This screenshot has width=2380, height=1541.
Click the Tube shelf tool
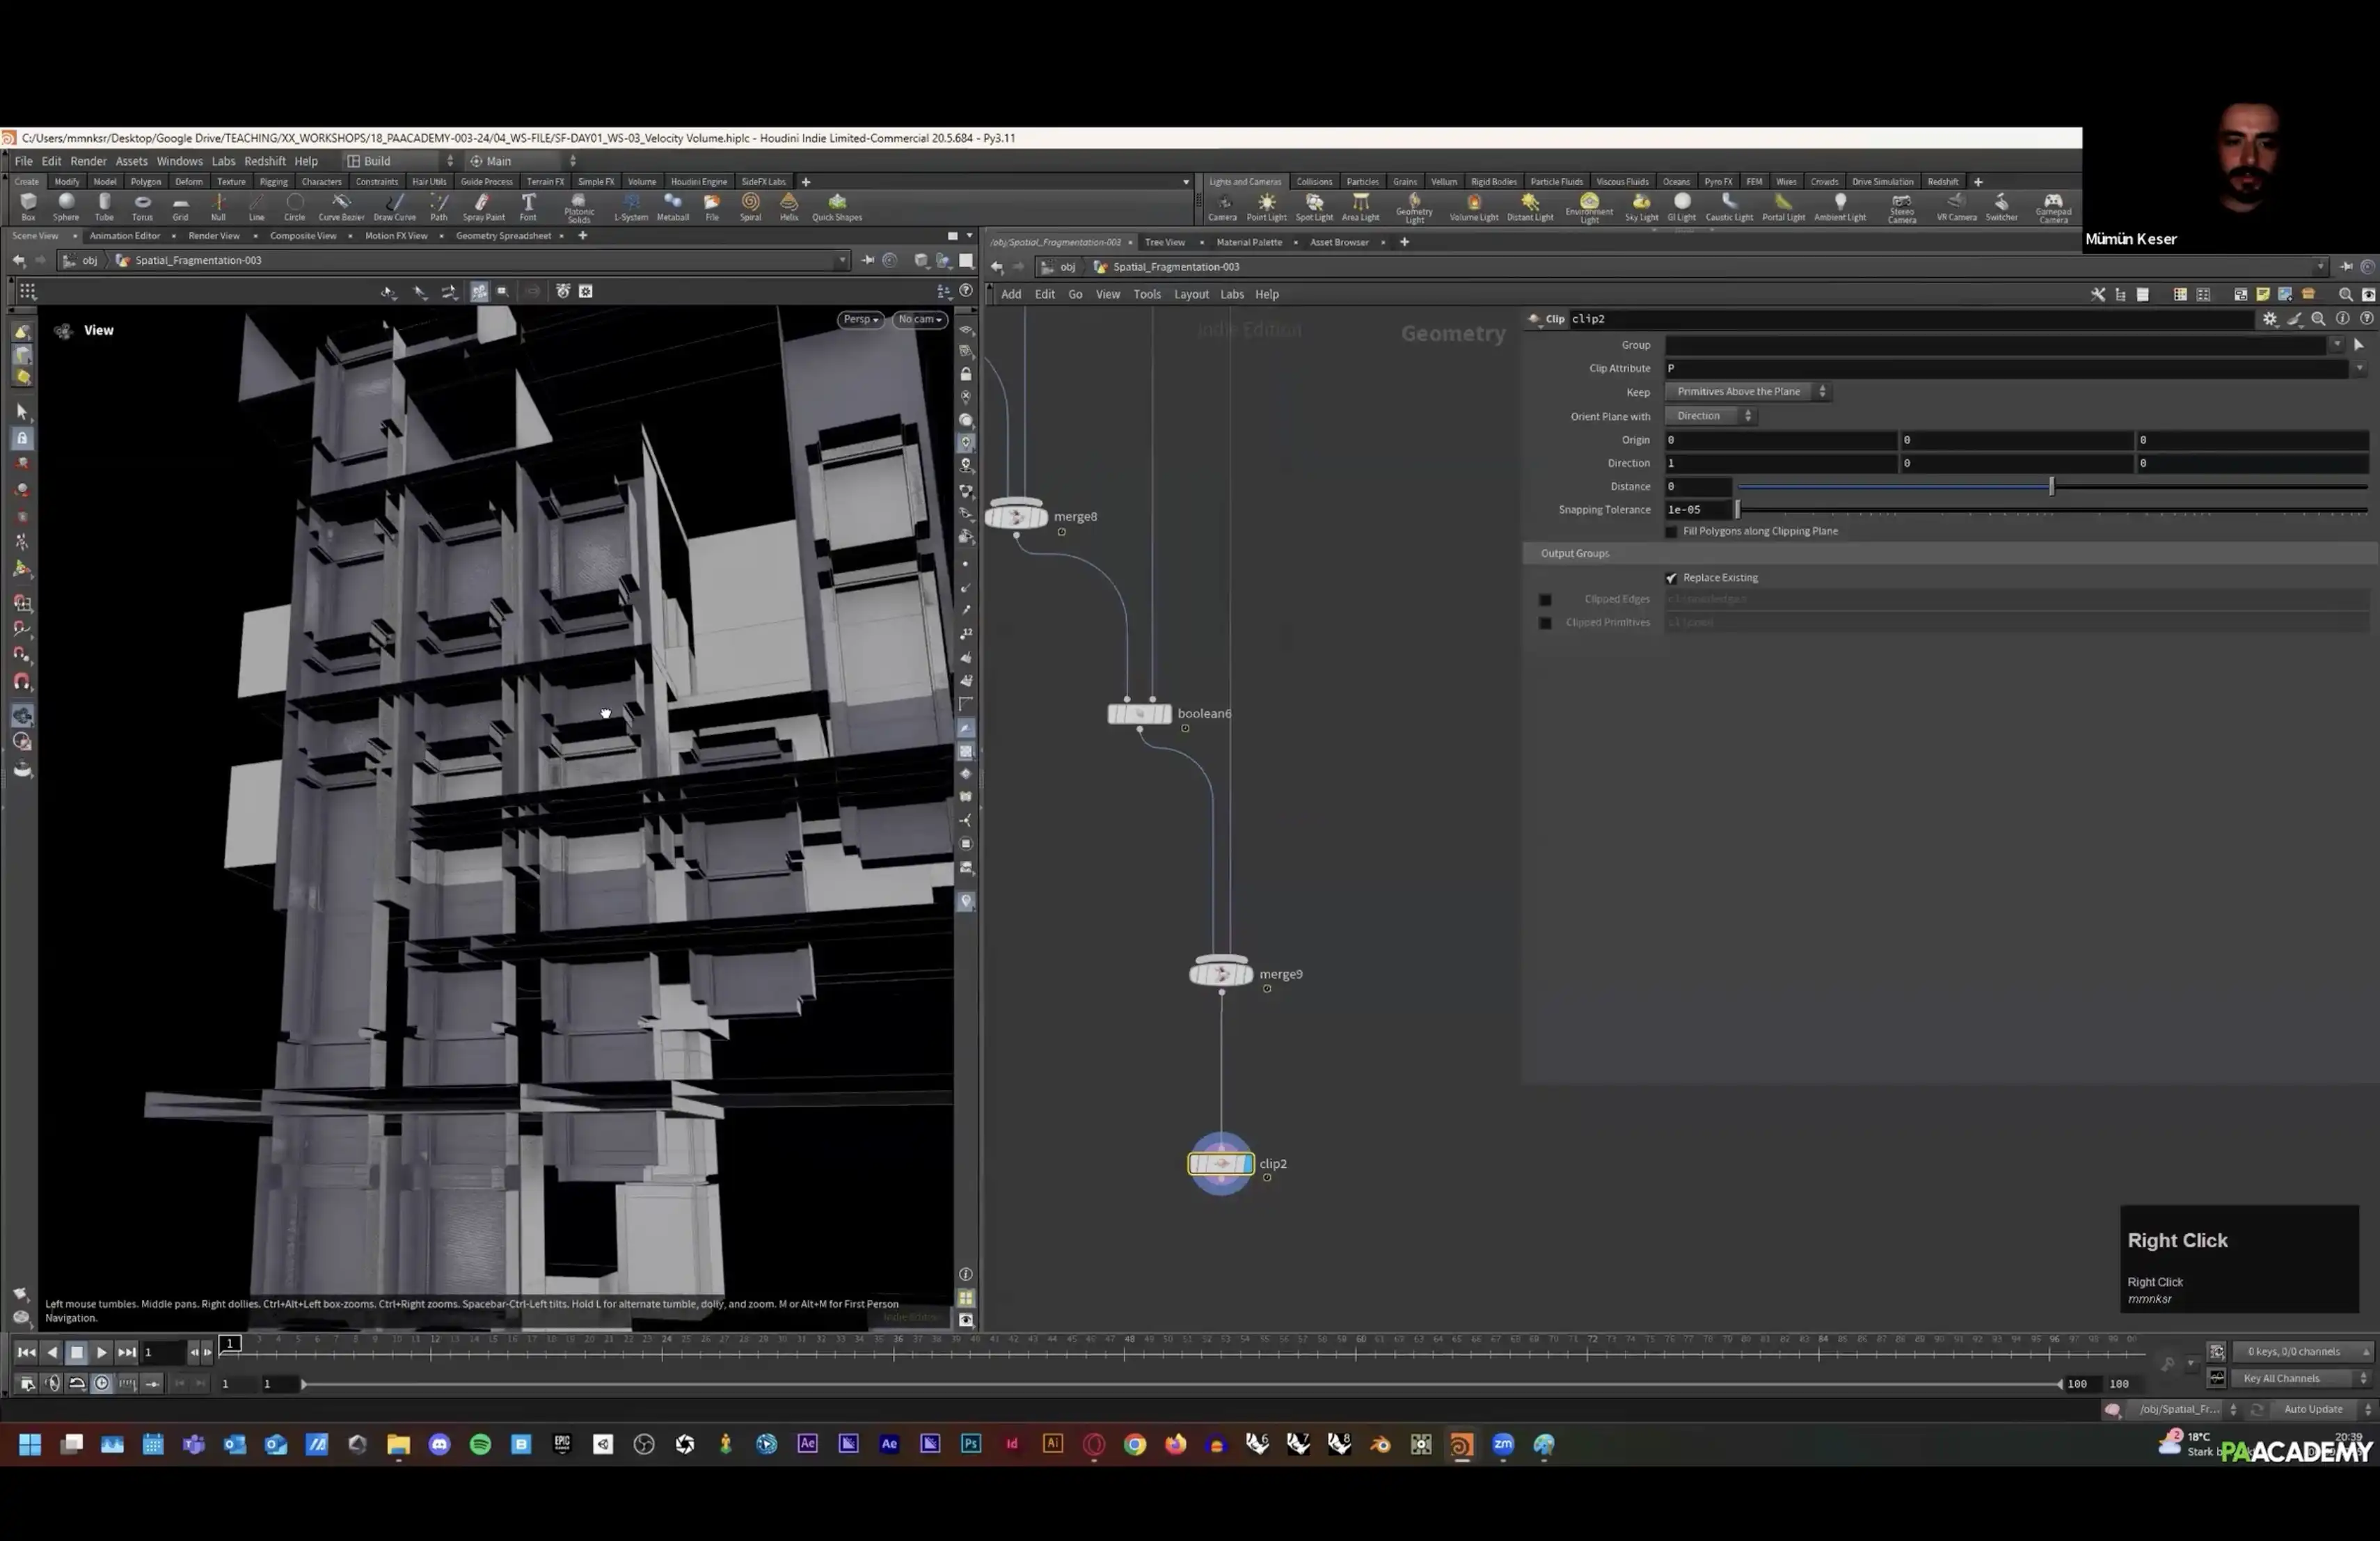point(104,206)
